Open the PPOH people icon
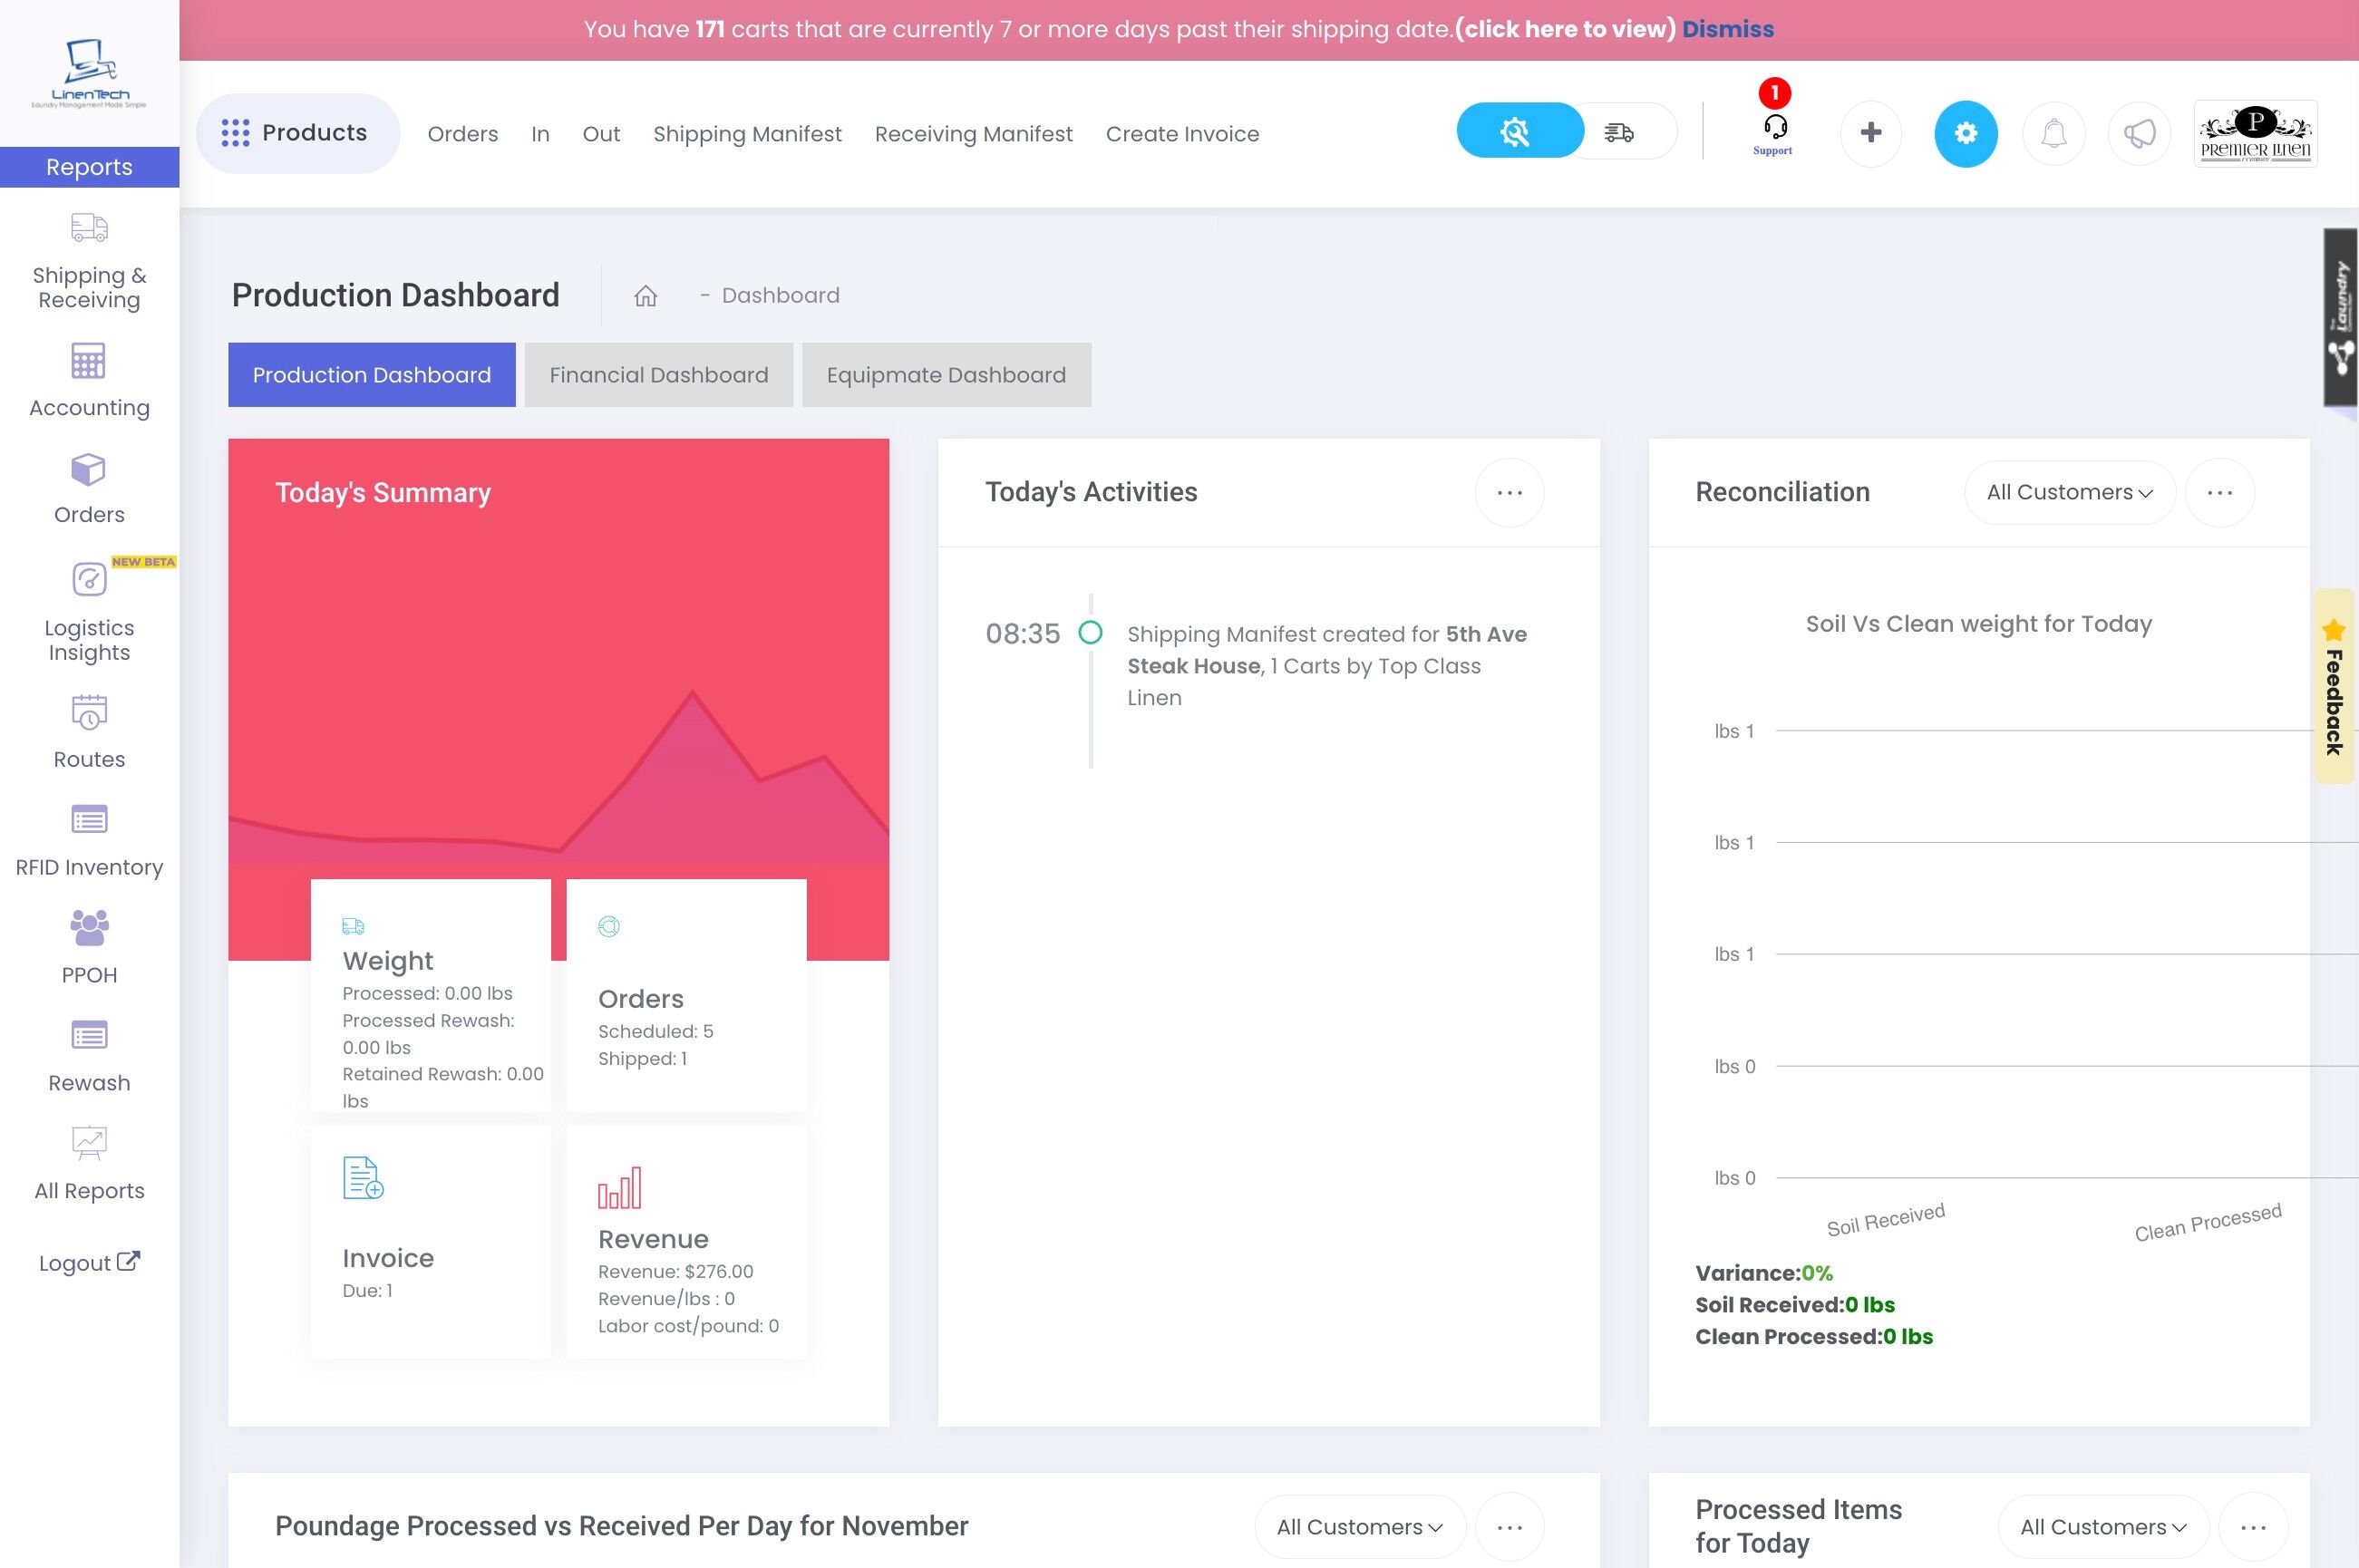This screenshot has width=2359, height=1568. click(x=89, y=928)
